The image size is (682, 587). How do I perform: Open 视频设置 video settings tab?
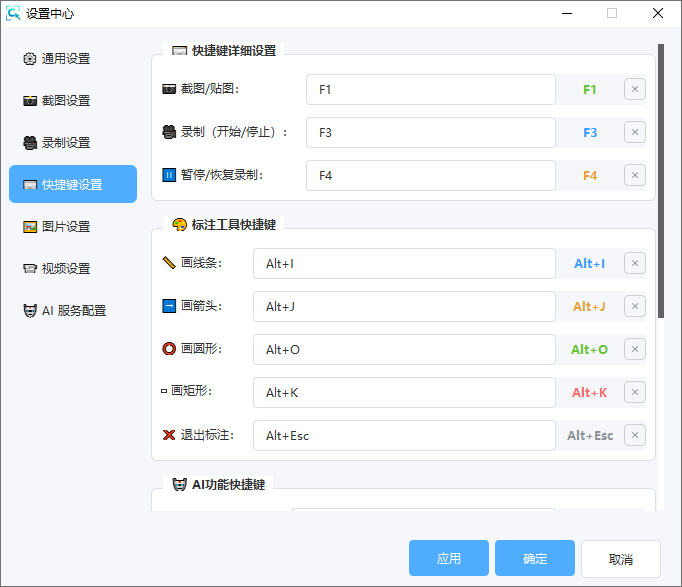click(x=73, y=269)
